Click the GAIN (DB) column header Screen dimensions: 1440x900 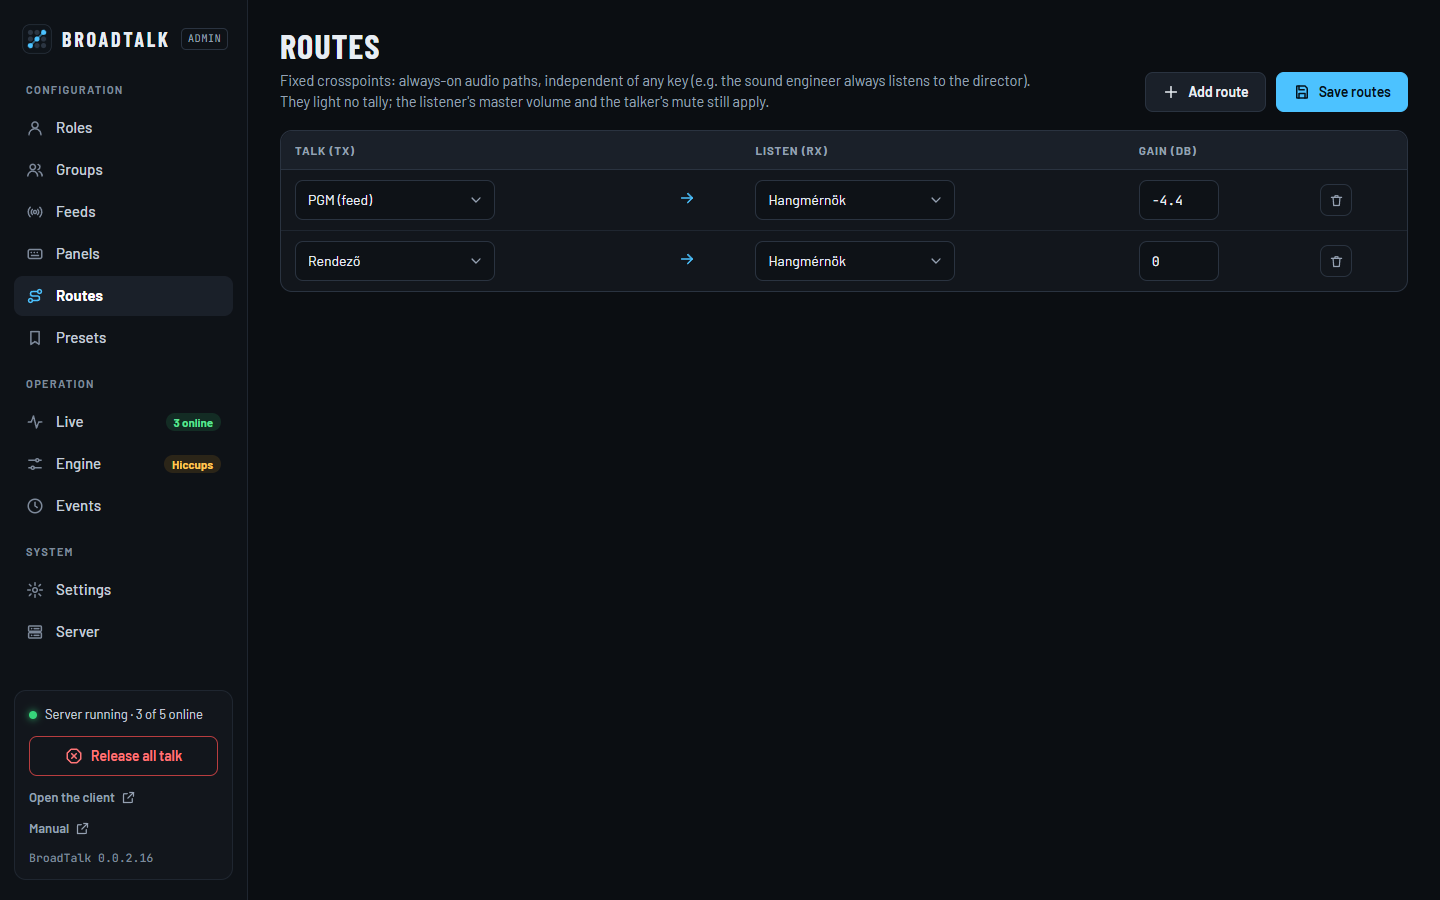click(x=1168, y=151)
